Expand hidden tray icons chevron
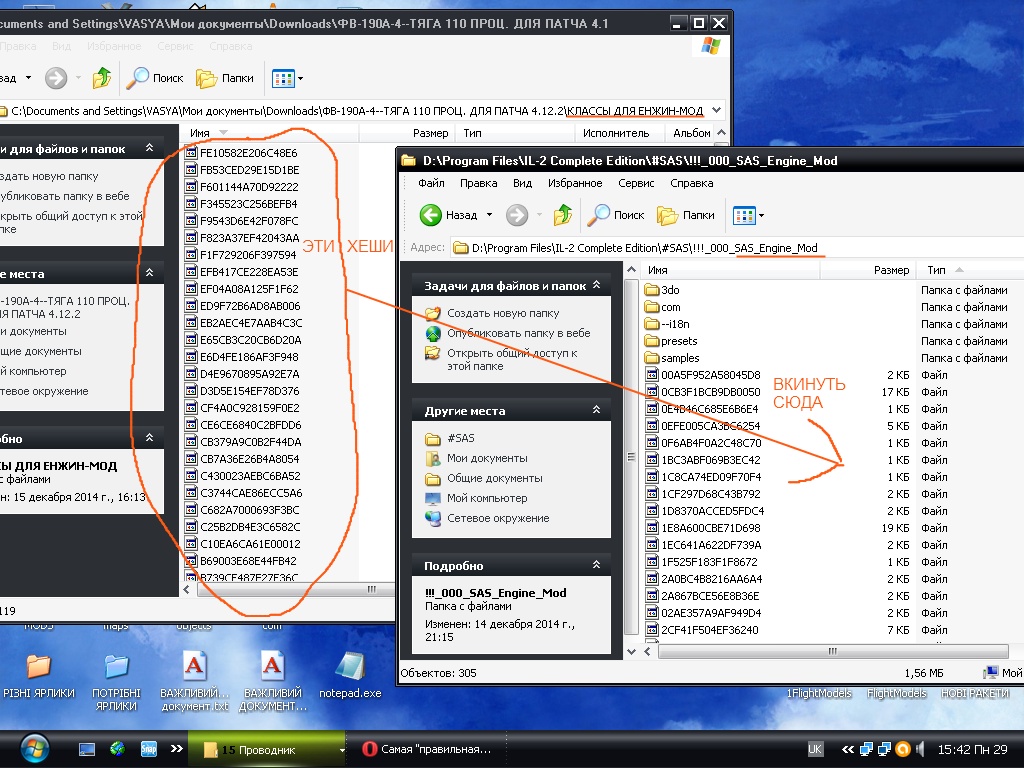The height and width of the screenshot is (768, 1024). tap(848, 749)
